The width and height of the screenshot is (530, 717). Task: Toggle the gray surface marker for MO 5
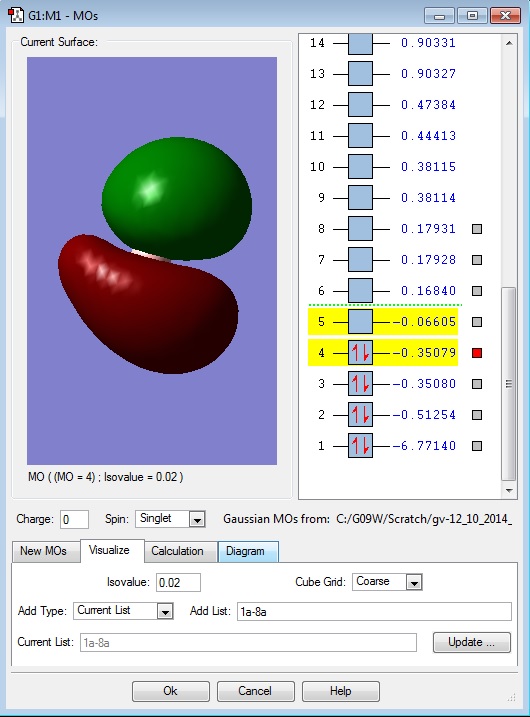pyautogui.click(x=477, y=322)
